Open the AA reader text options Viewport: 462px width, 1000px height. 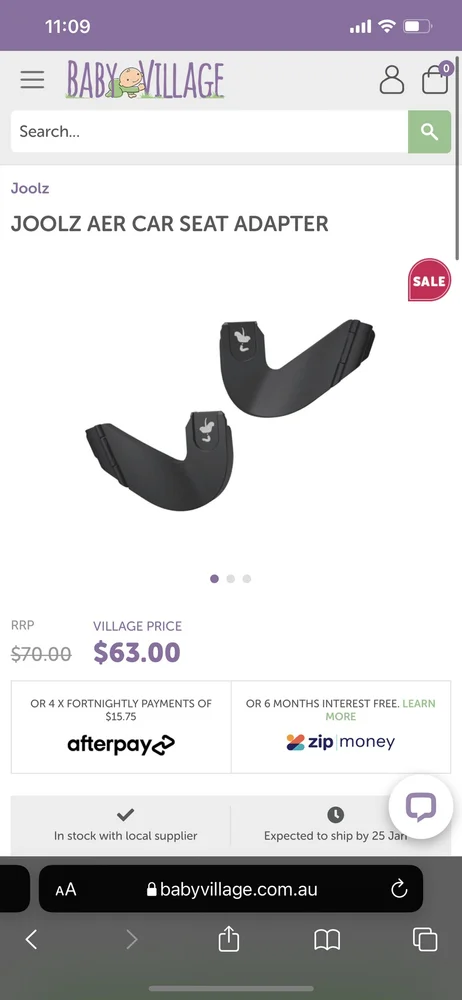tap(66, 890)
